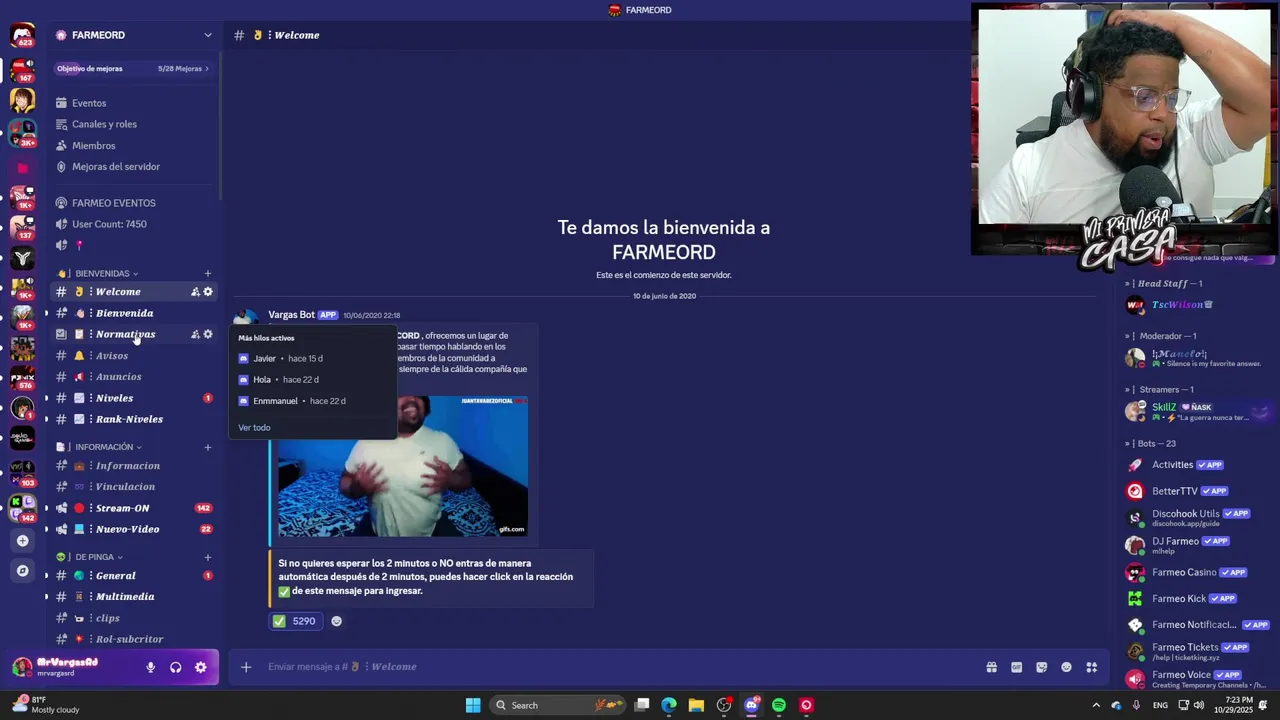Expand threads arrow beside Rank-Niveles
The width and height of the screenshot is (1280, 720).
[46, 419]
